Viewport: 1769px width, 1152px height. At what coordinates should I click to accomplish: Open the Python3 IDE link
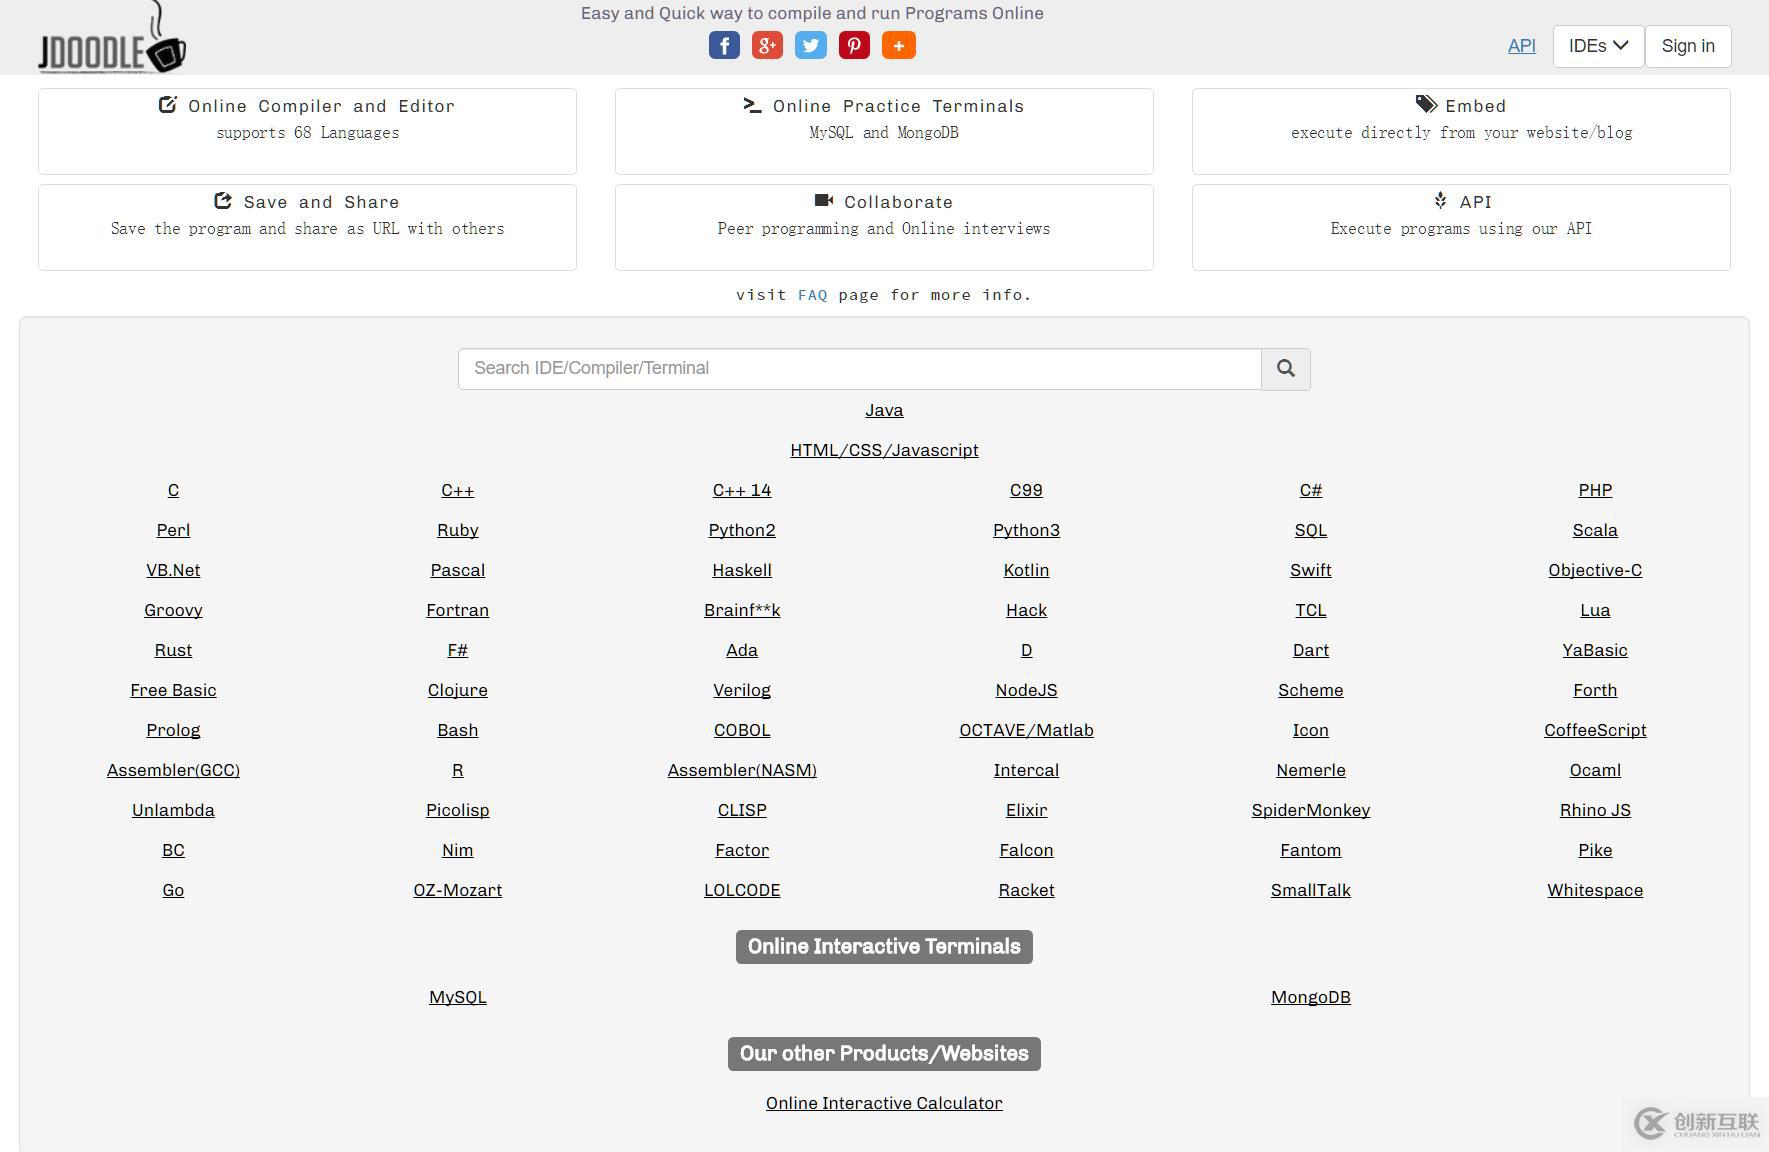click(1026, 530)
